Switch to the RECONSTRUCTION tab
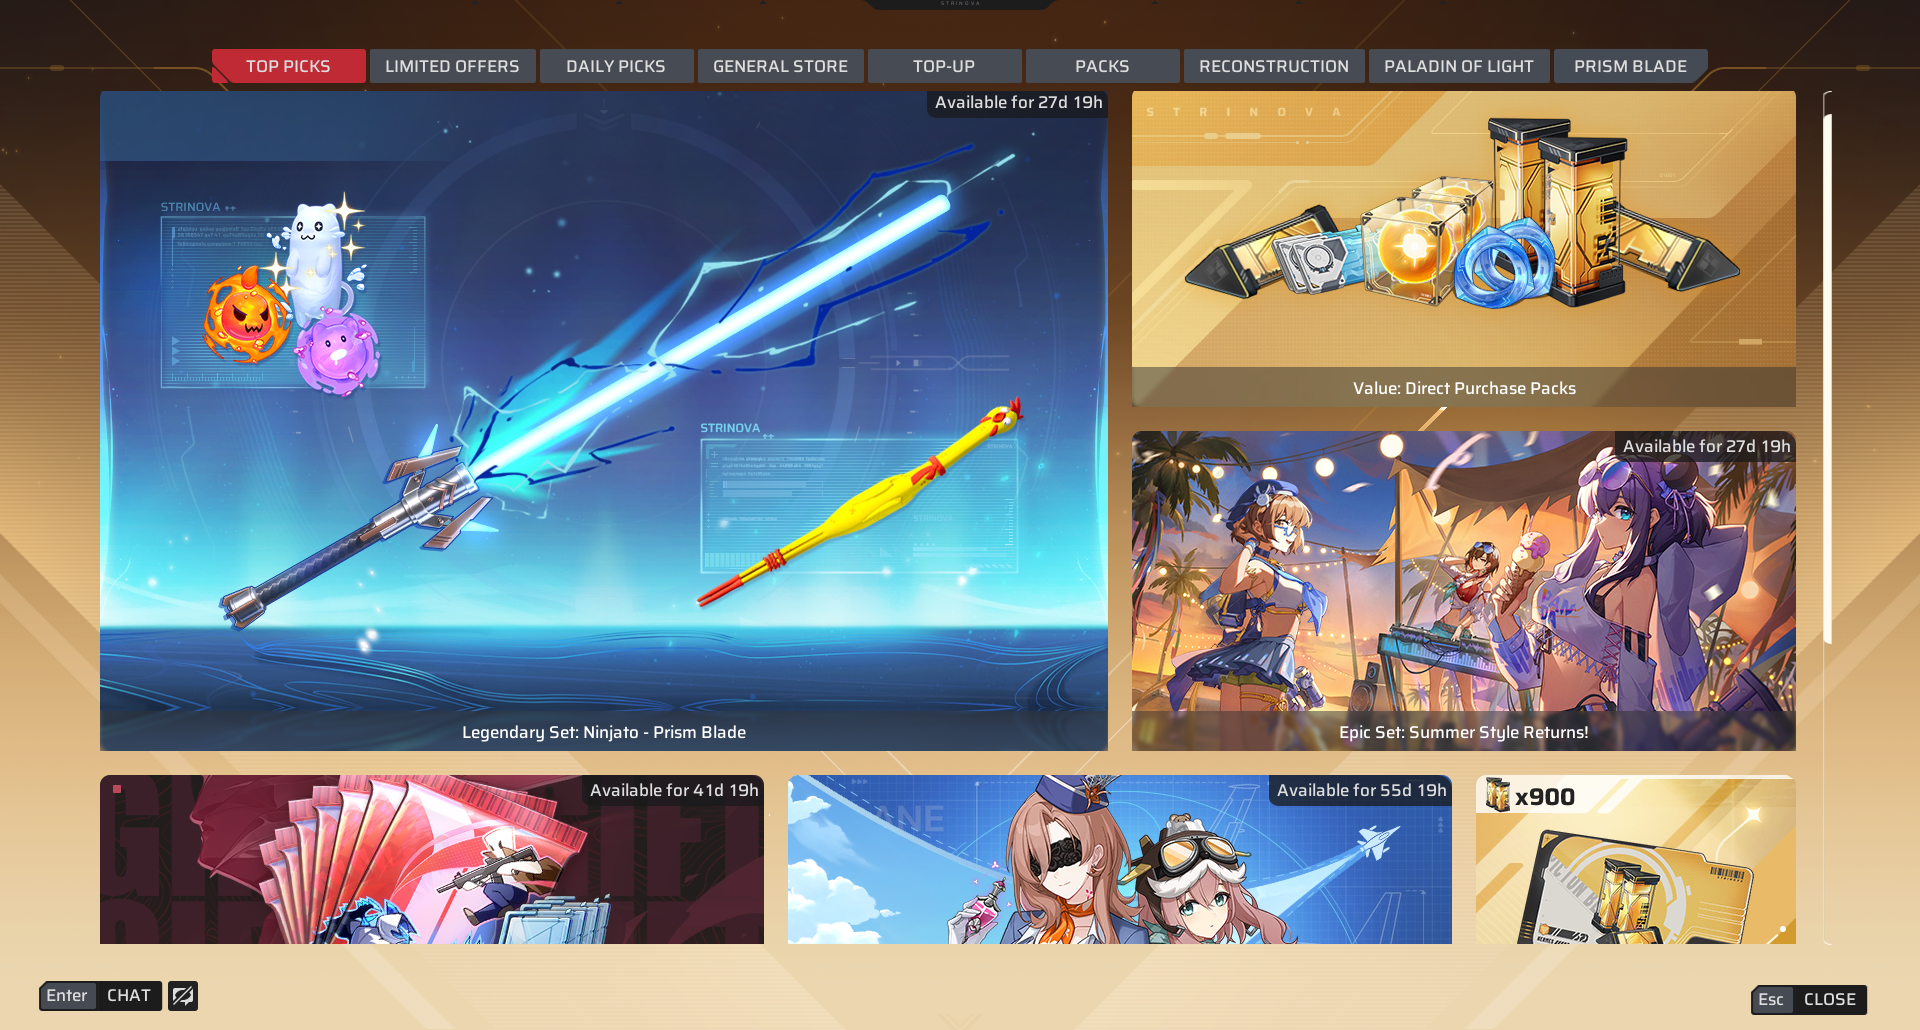1920x1030 pixels. click(1274, 66)
